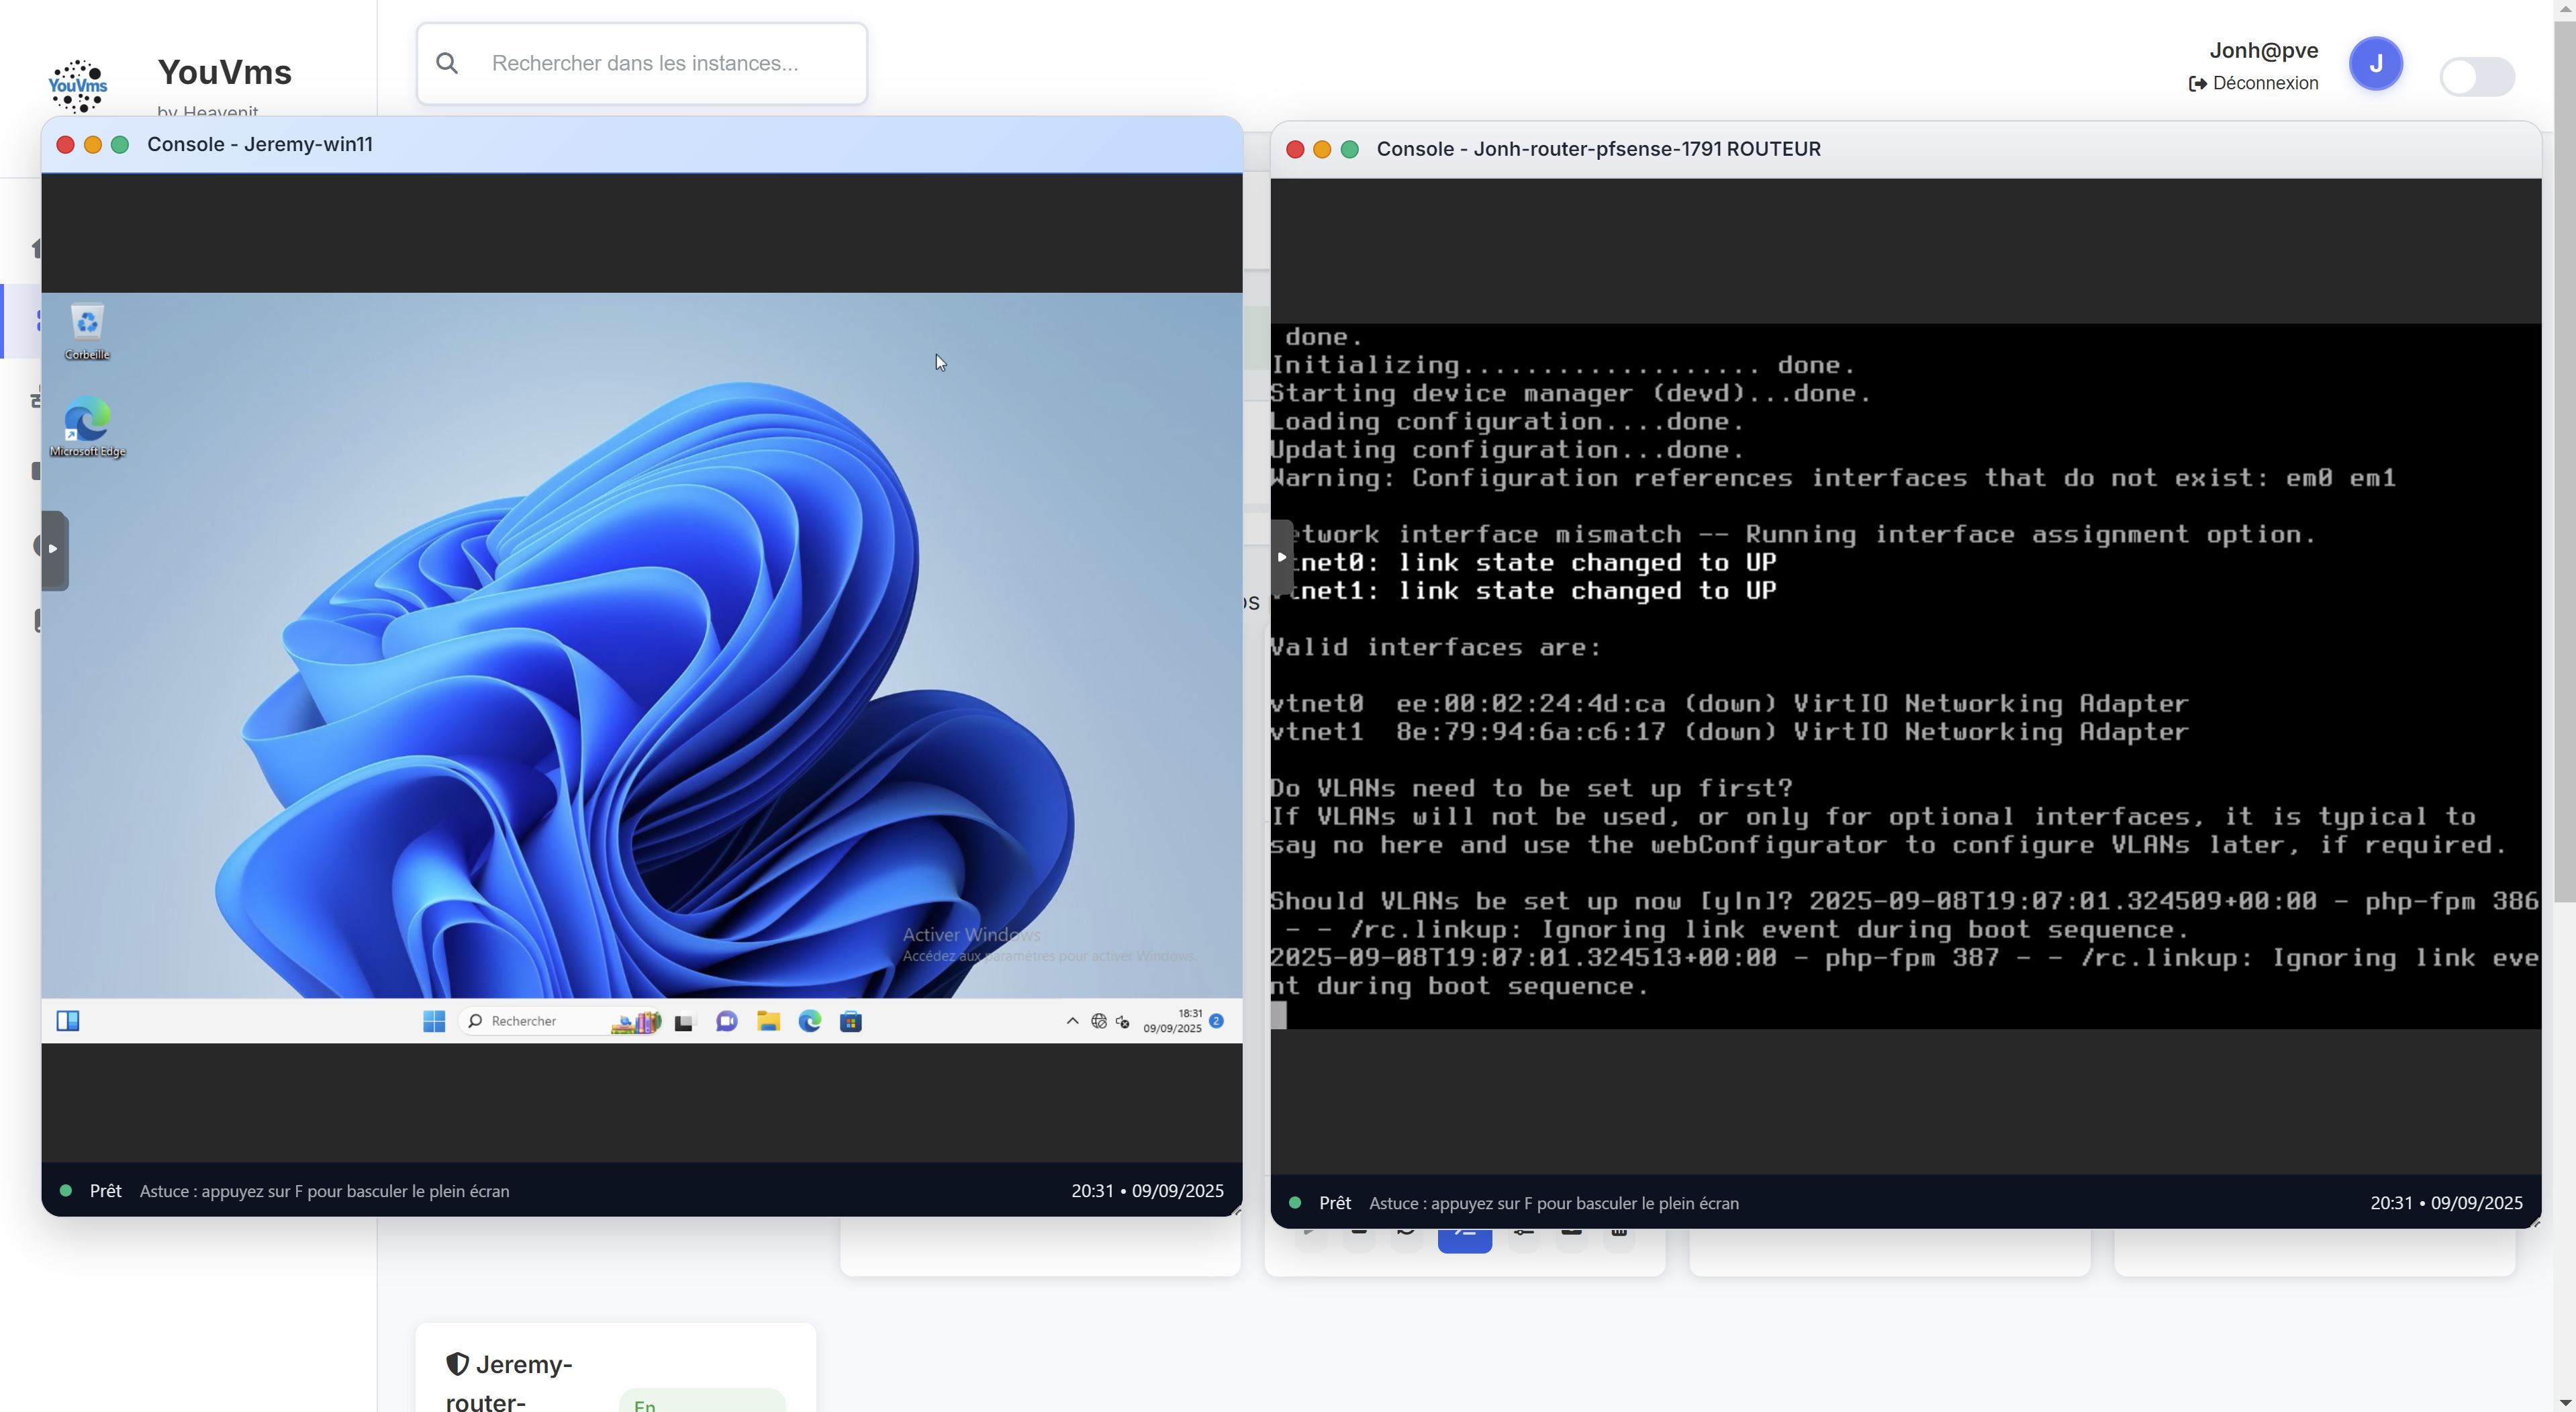
Task: Open the Windows Start menu
Action: click(434, 1021)
